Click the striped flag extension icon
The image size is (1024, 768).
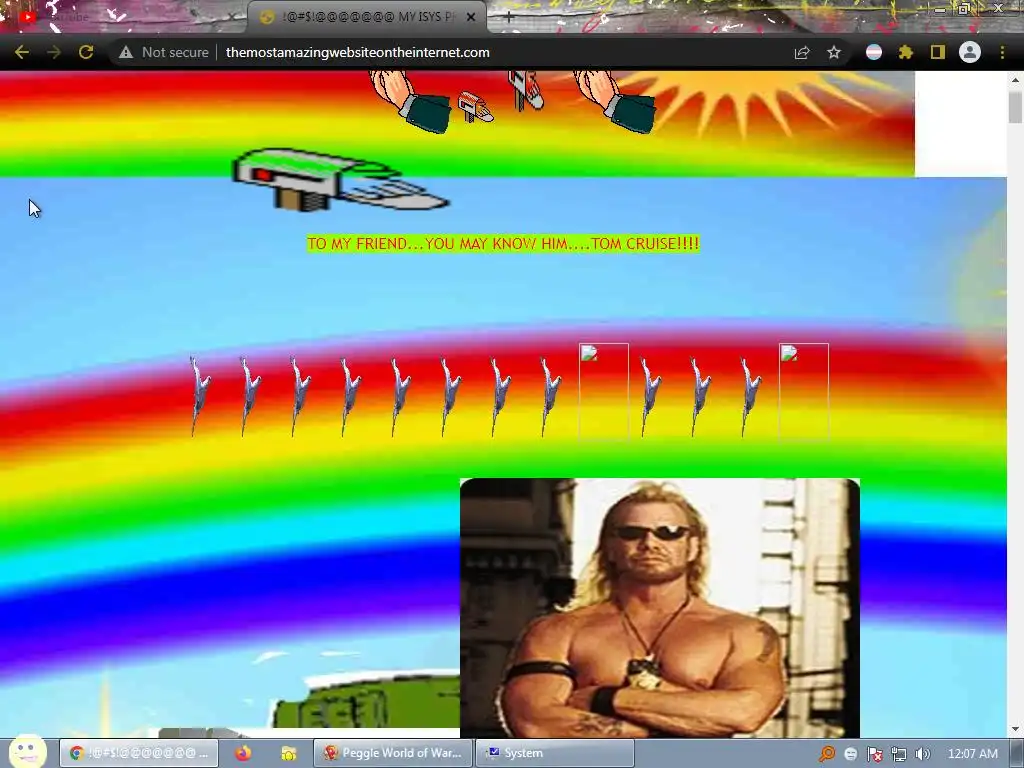pos(874,52)
